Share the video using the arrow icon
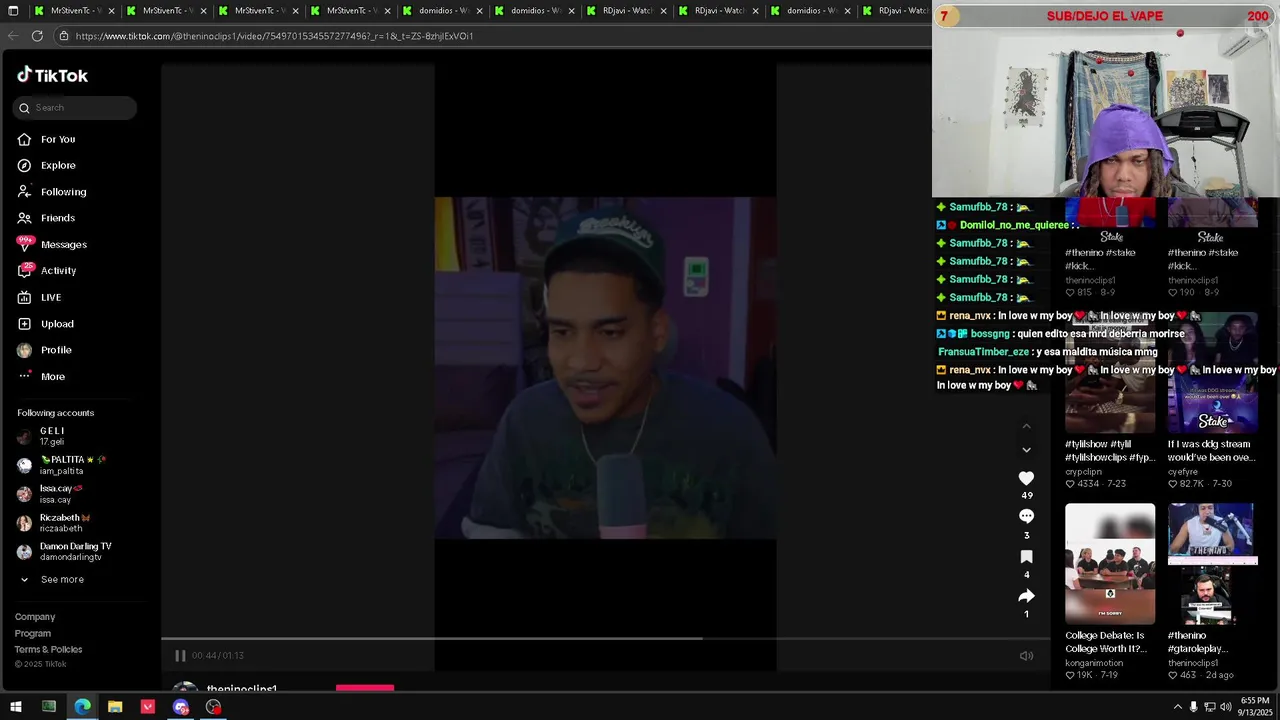This screenshot has height=720, width=1280. click(x=1026, y=596)
